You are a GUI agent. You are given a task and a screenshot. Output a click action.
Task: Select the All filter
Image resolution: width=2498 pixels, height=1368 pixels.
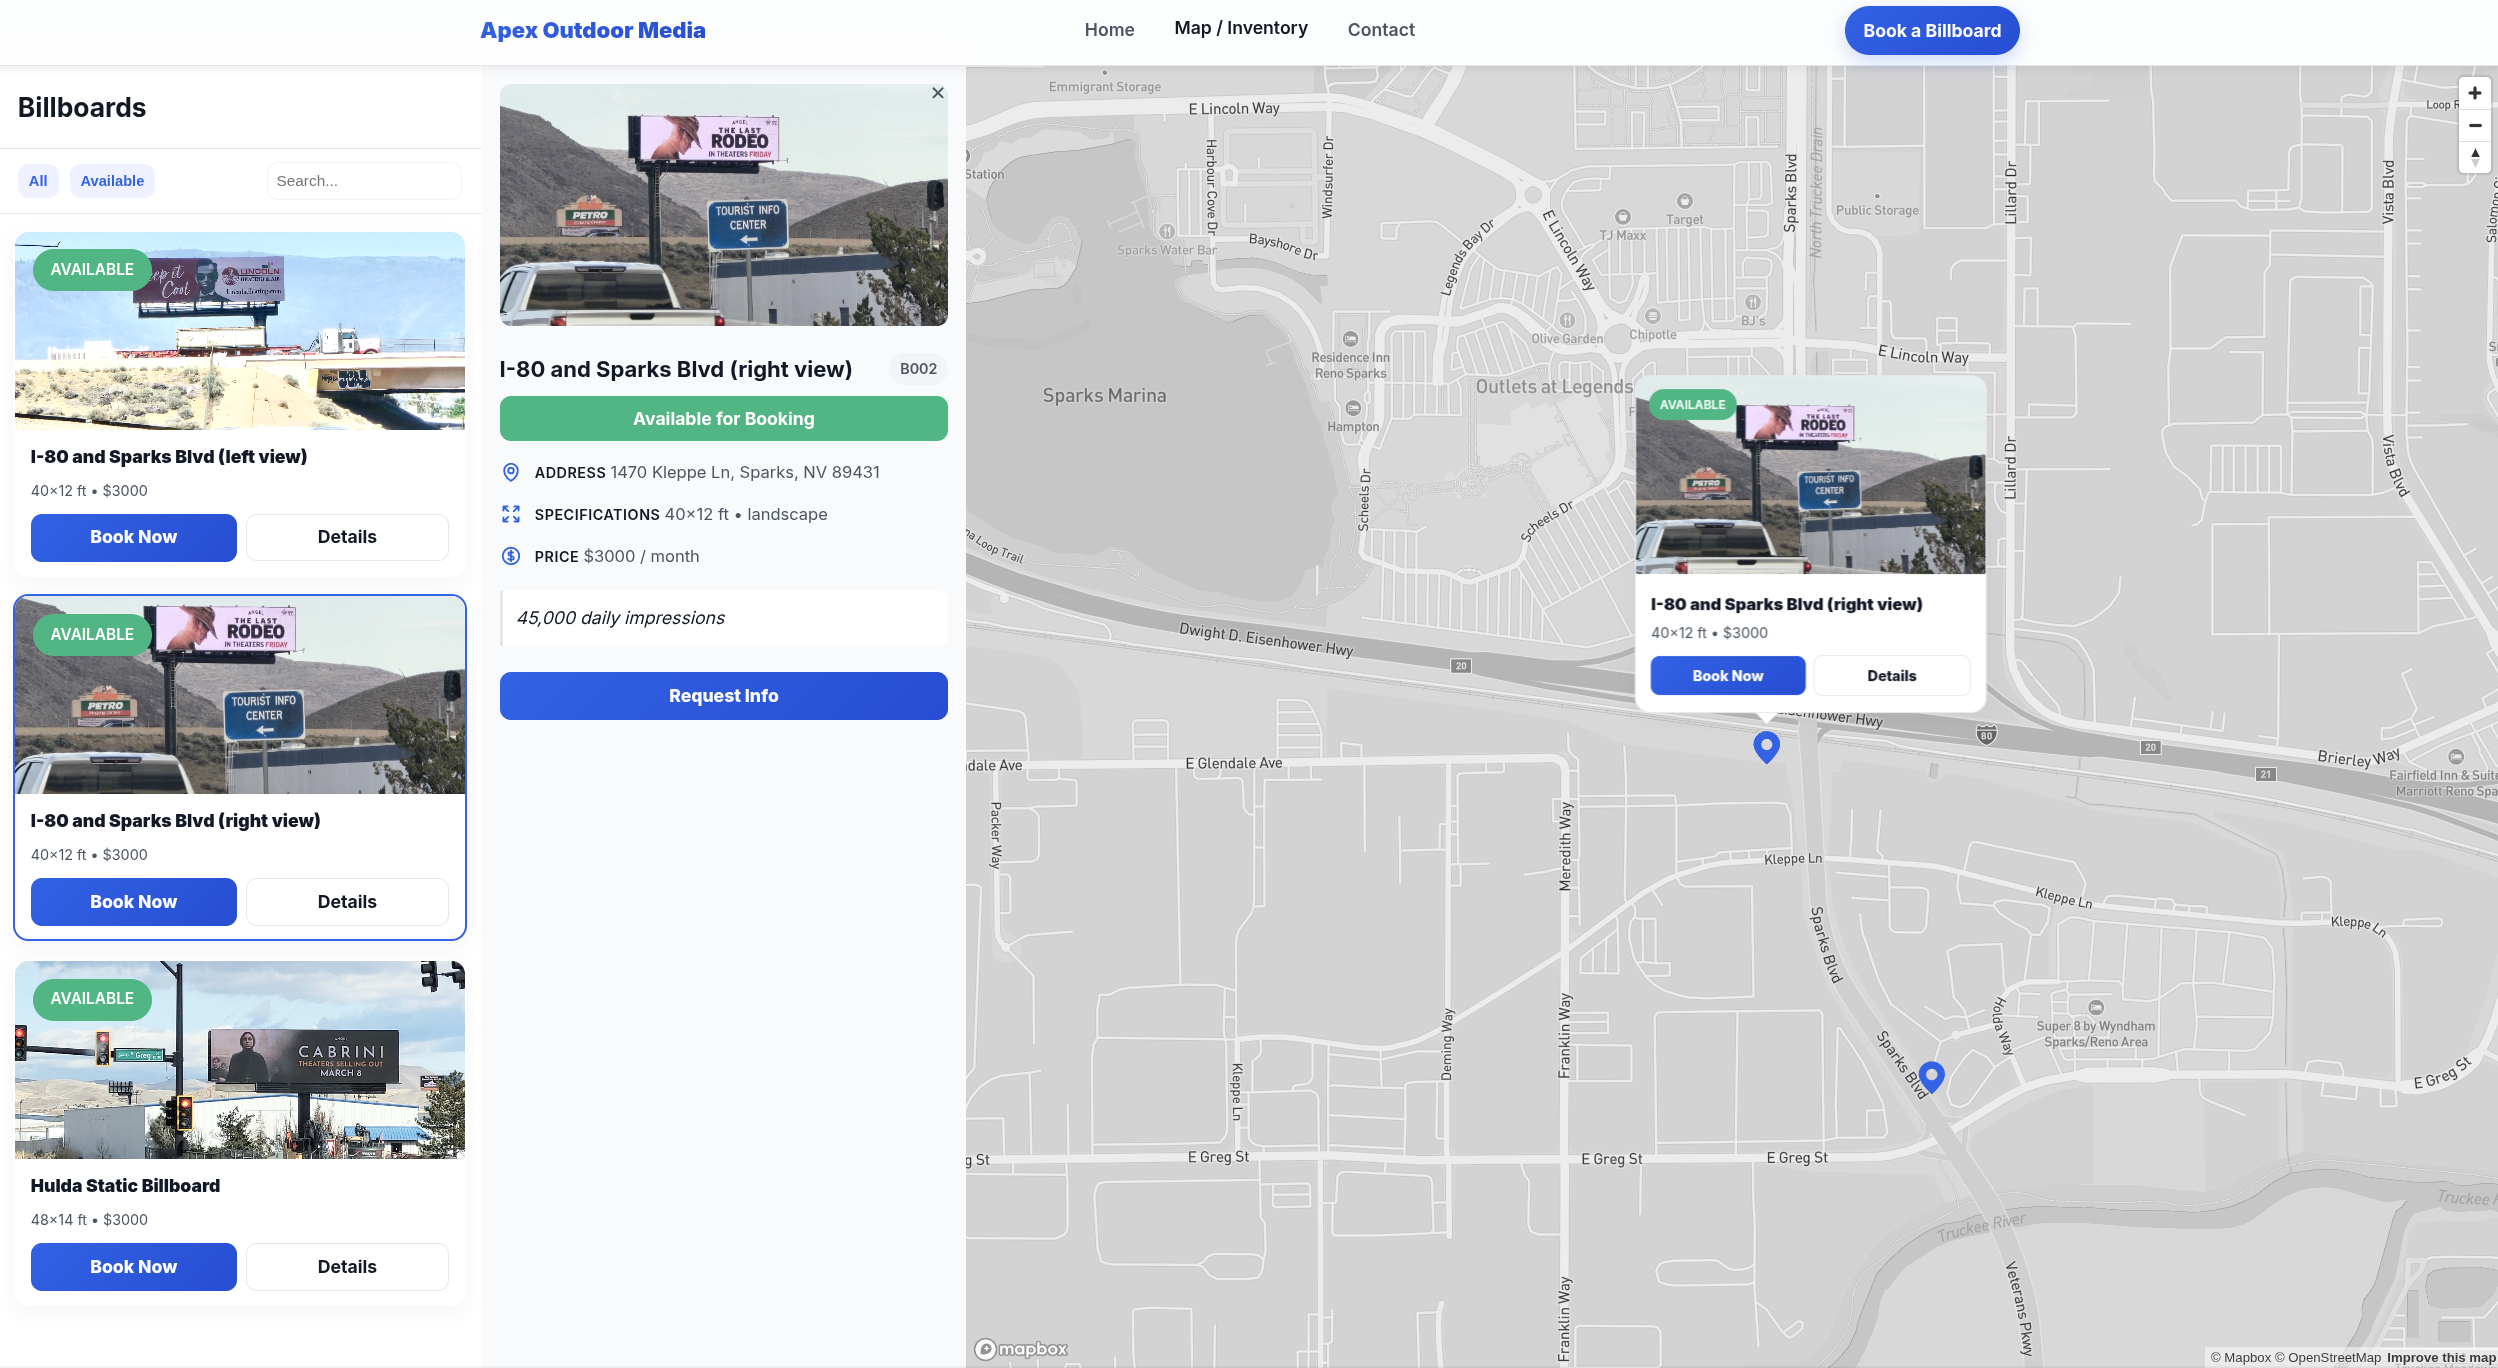coord(38,181)
